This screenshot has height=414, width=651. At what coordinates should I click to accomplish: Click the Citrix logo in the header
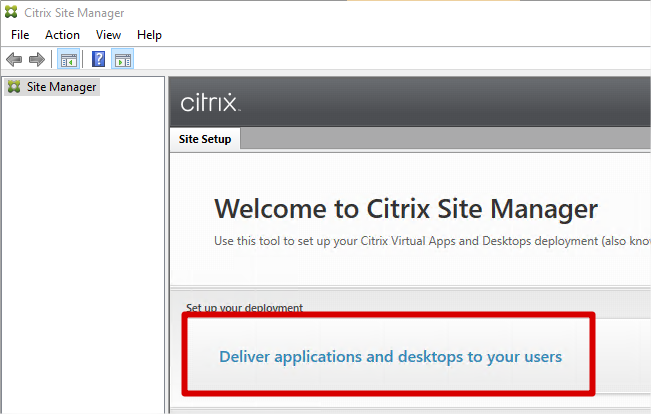[210, 102]
